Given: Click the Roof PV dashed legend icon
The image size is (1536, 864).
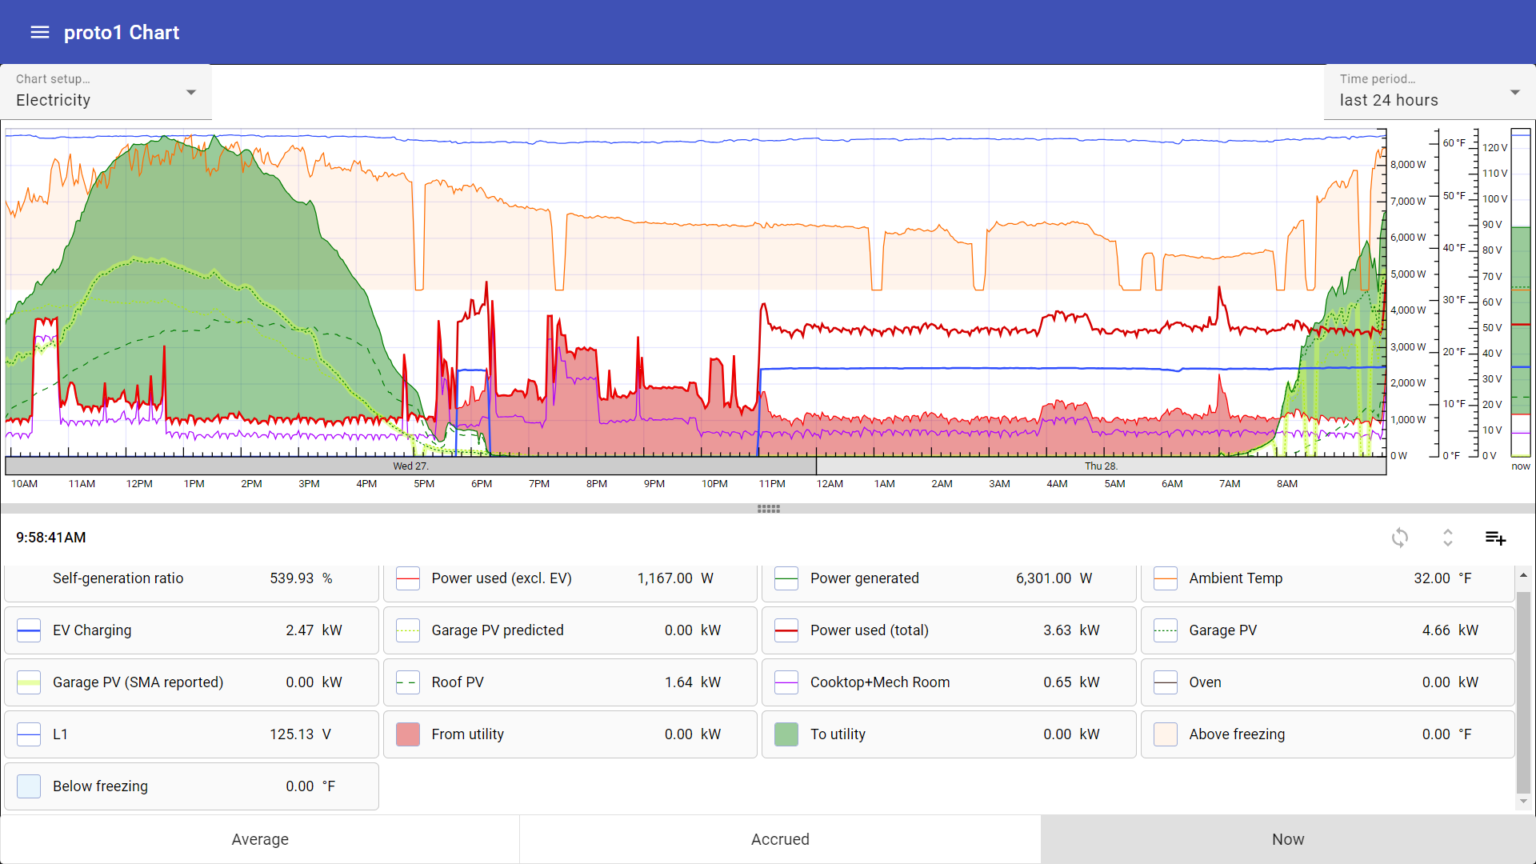Looking at the screenshot, I should (x=408, y=682).
